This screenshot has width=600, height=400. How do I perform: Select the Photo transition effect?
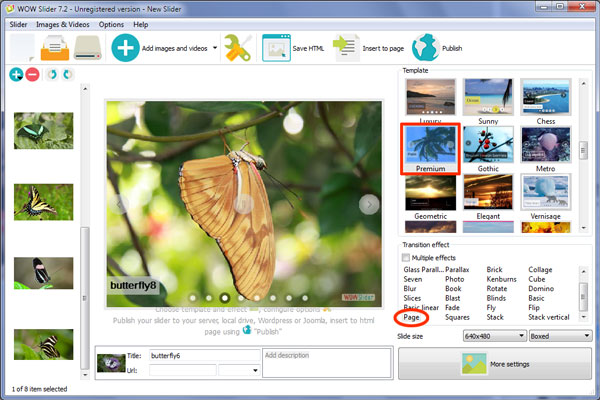coord(455,279)
